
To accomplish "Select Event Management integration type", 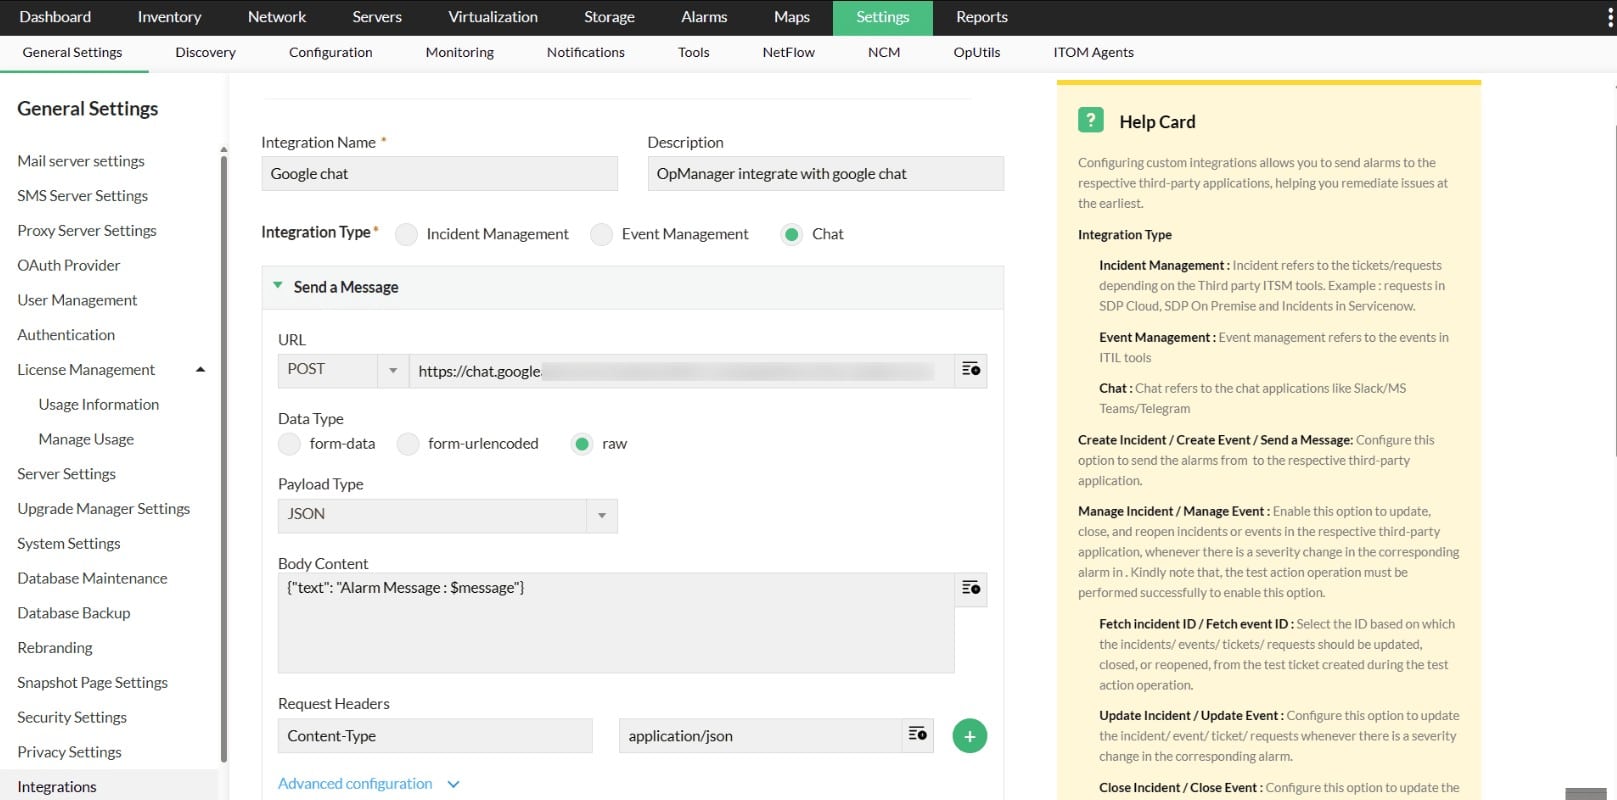I will (x=601, y=234).
